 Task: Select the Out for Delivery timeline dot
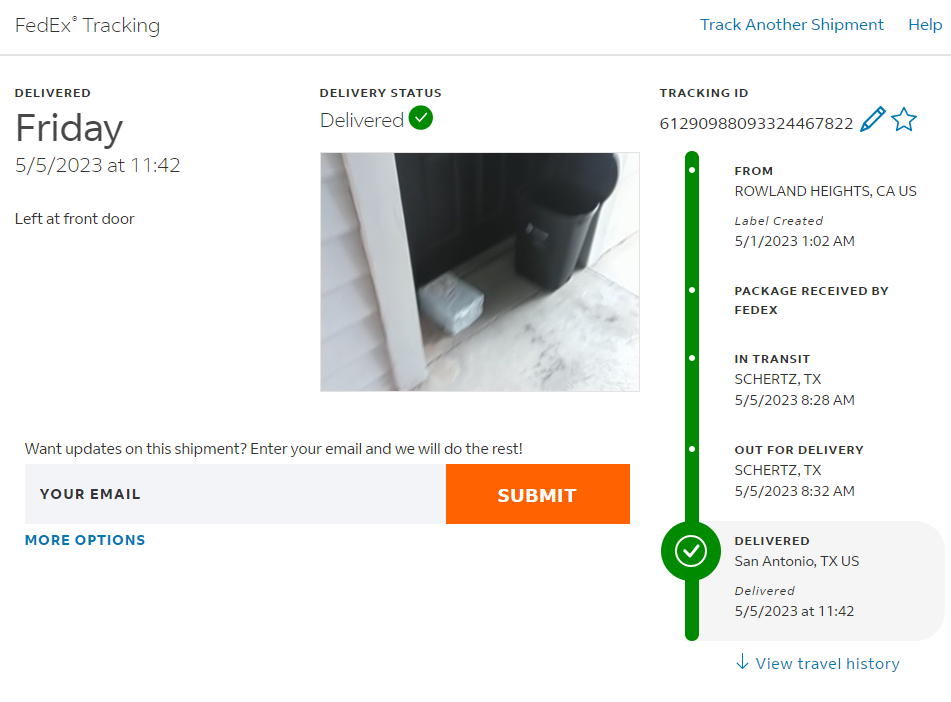[x=692, y=449]
